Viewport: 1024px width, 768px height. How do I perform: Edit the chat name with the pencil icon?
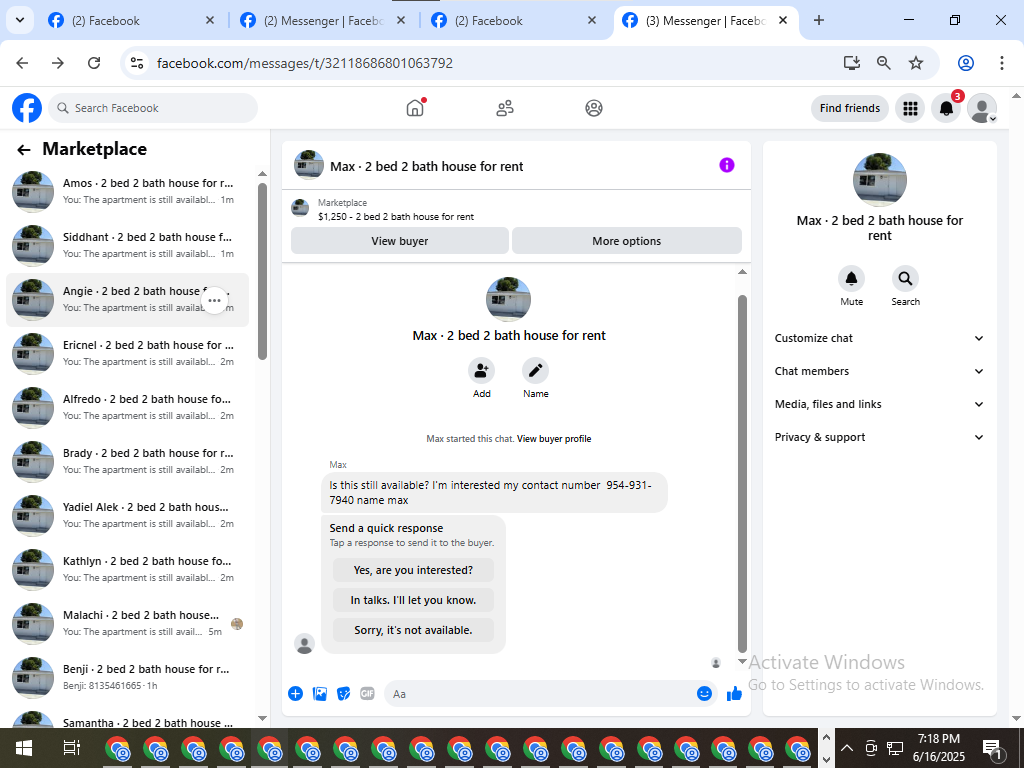pyautogui.click(x=536, y=371)
